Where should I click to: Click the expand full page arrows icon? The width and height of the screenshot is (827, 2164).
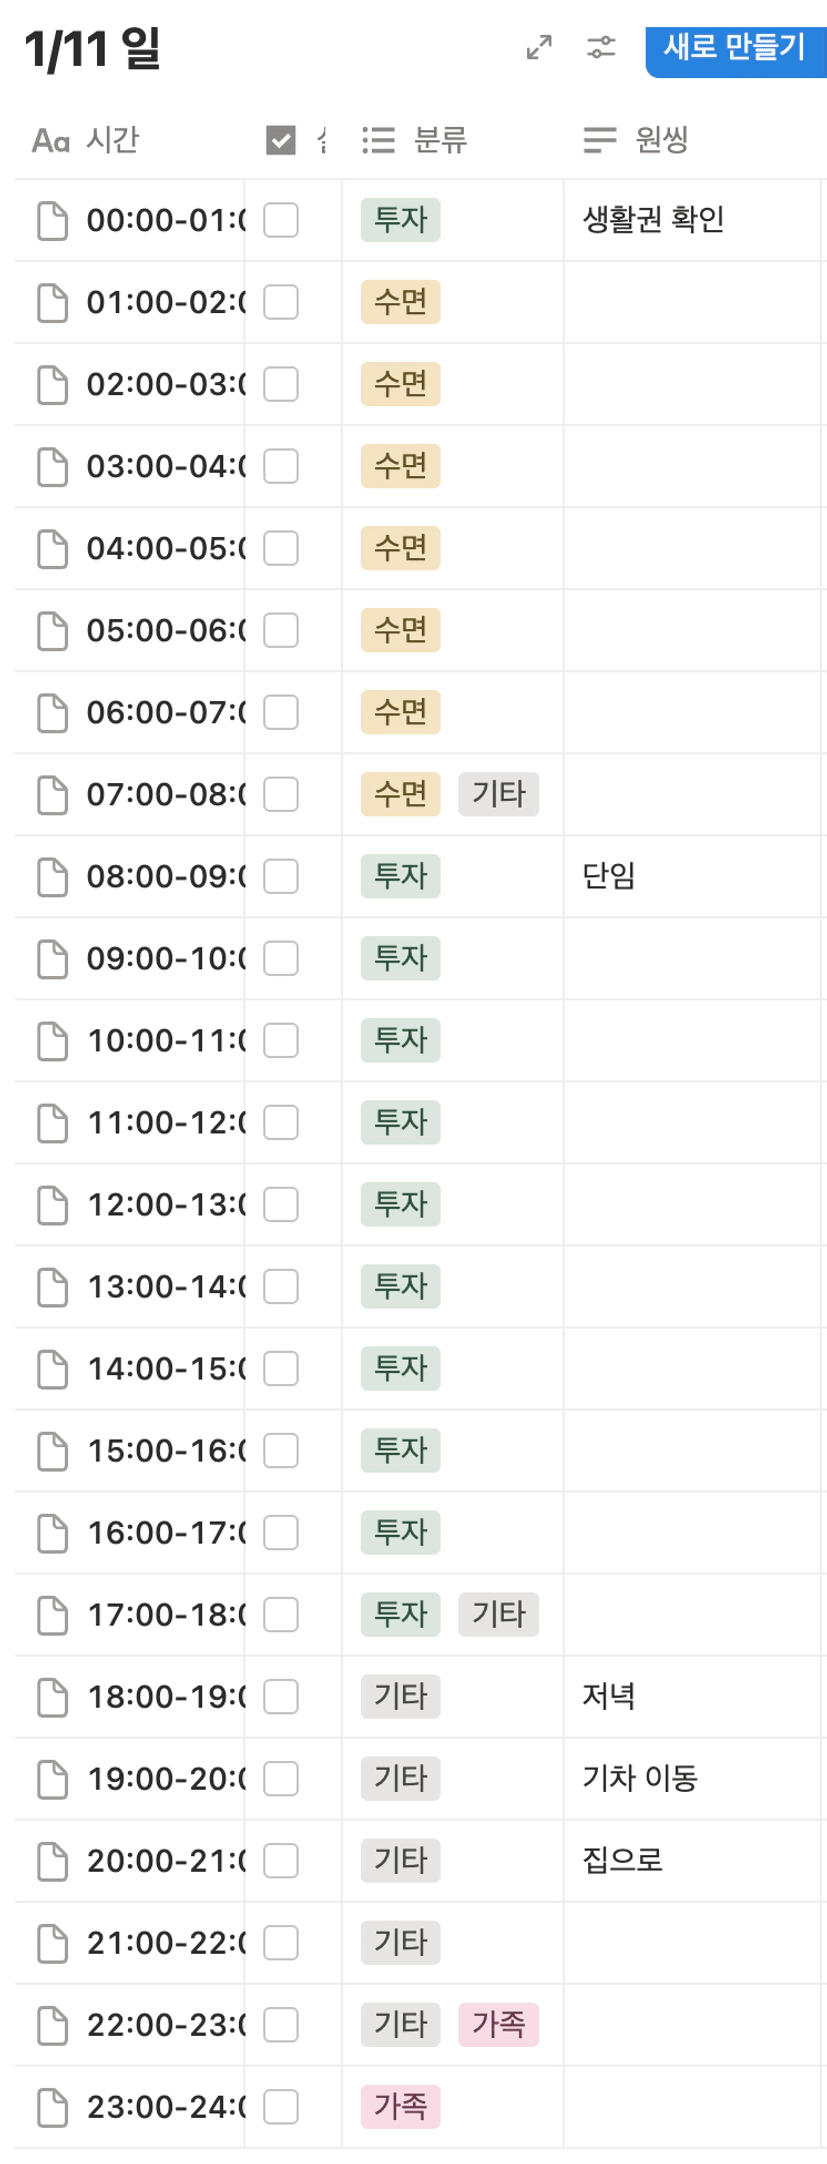pos(539,47)
